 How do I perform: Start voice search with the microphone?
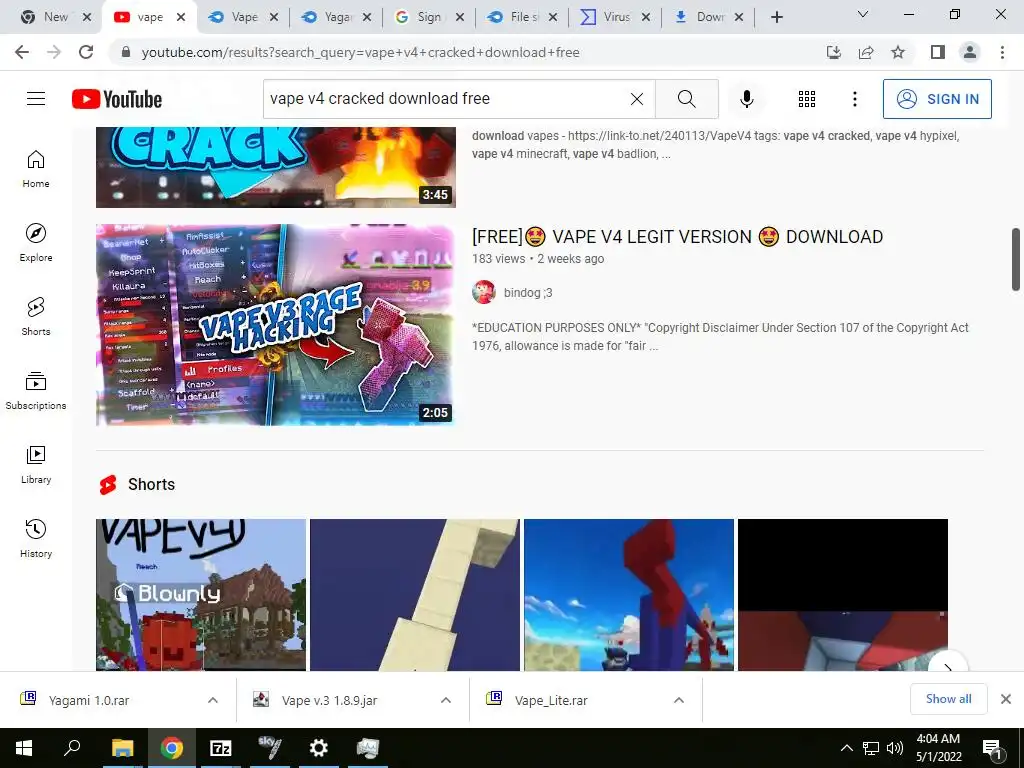point(746,99)
